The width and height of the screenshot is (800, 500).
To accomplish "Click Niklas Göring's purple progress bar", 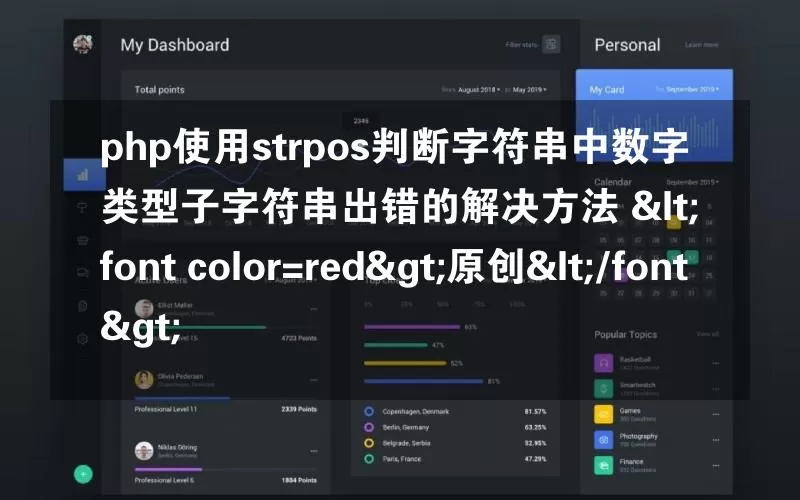I will (168, 469).
